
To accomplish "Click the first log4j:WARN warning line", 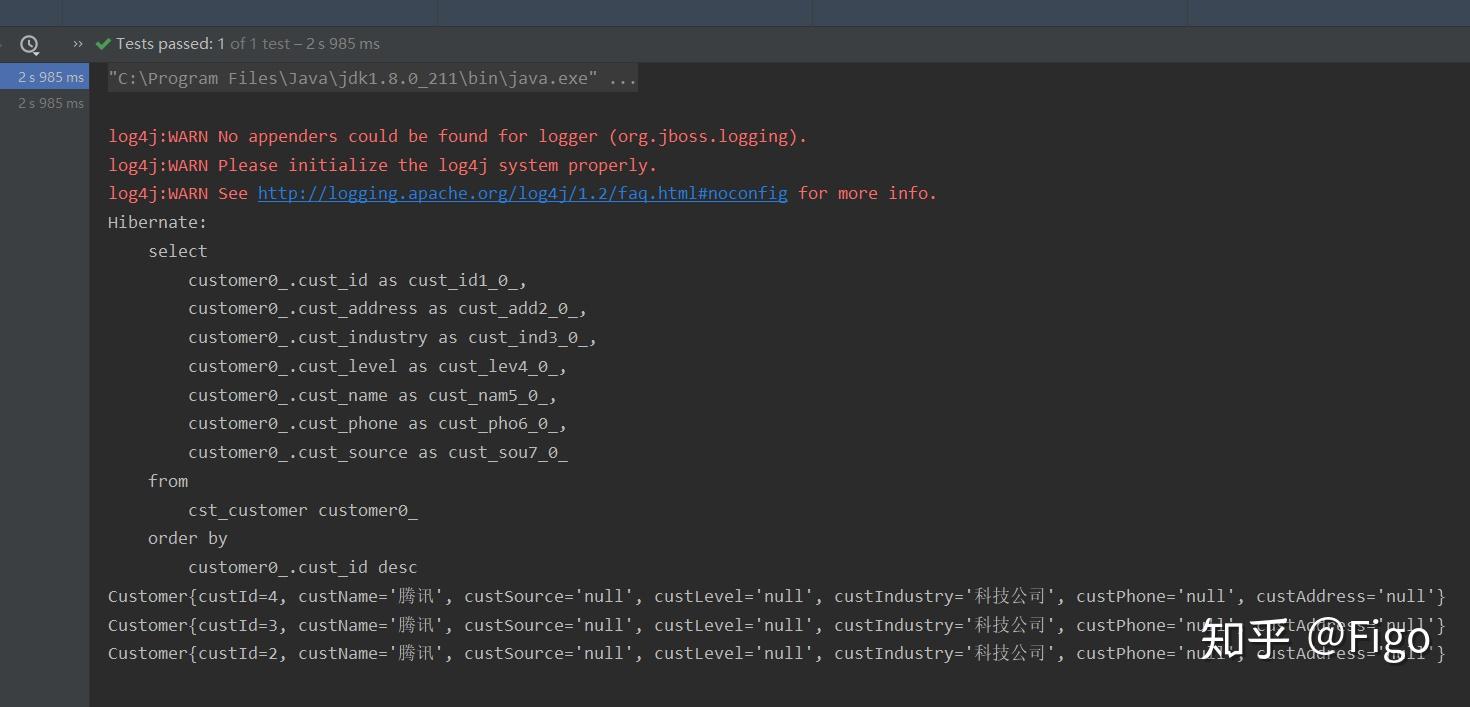I will [456, 135].
